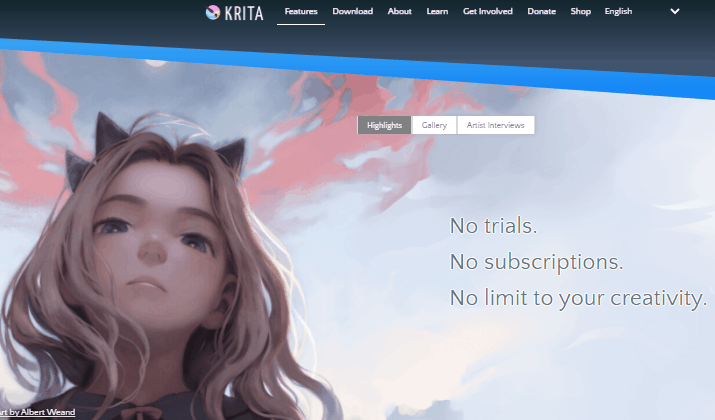Image resolution: width=715 pixels, height=420 pixels.
Task: Expand the language dropdown chevron
Action: (675, 11)
